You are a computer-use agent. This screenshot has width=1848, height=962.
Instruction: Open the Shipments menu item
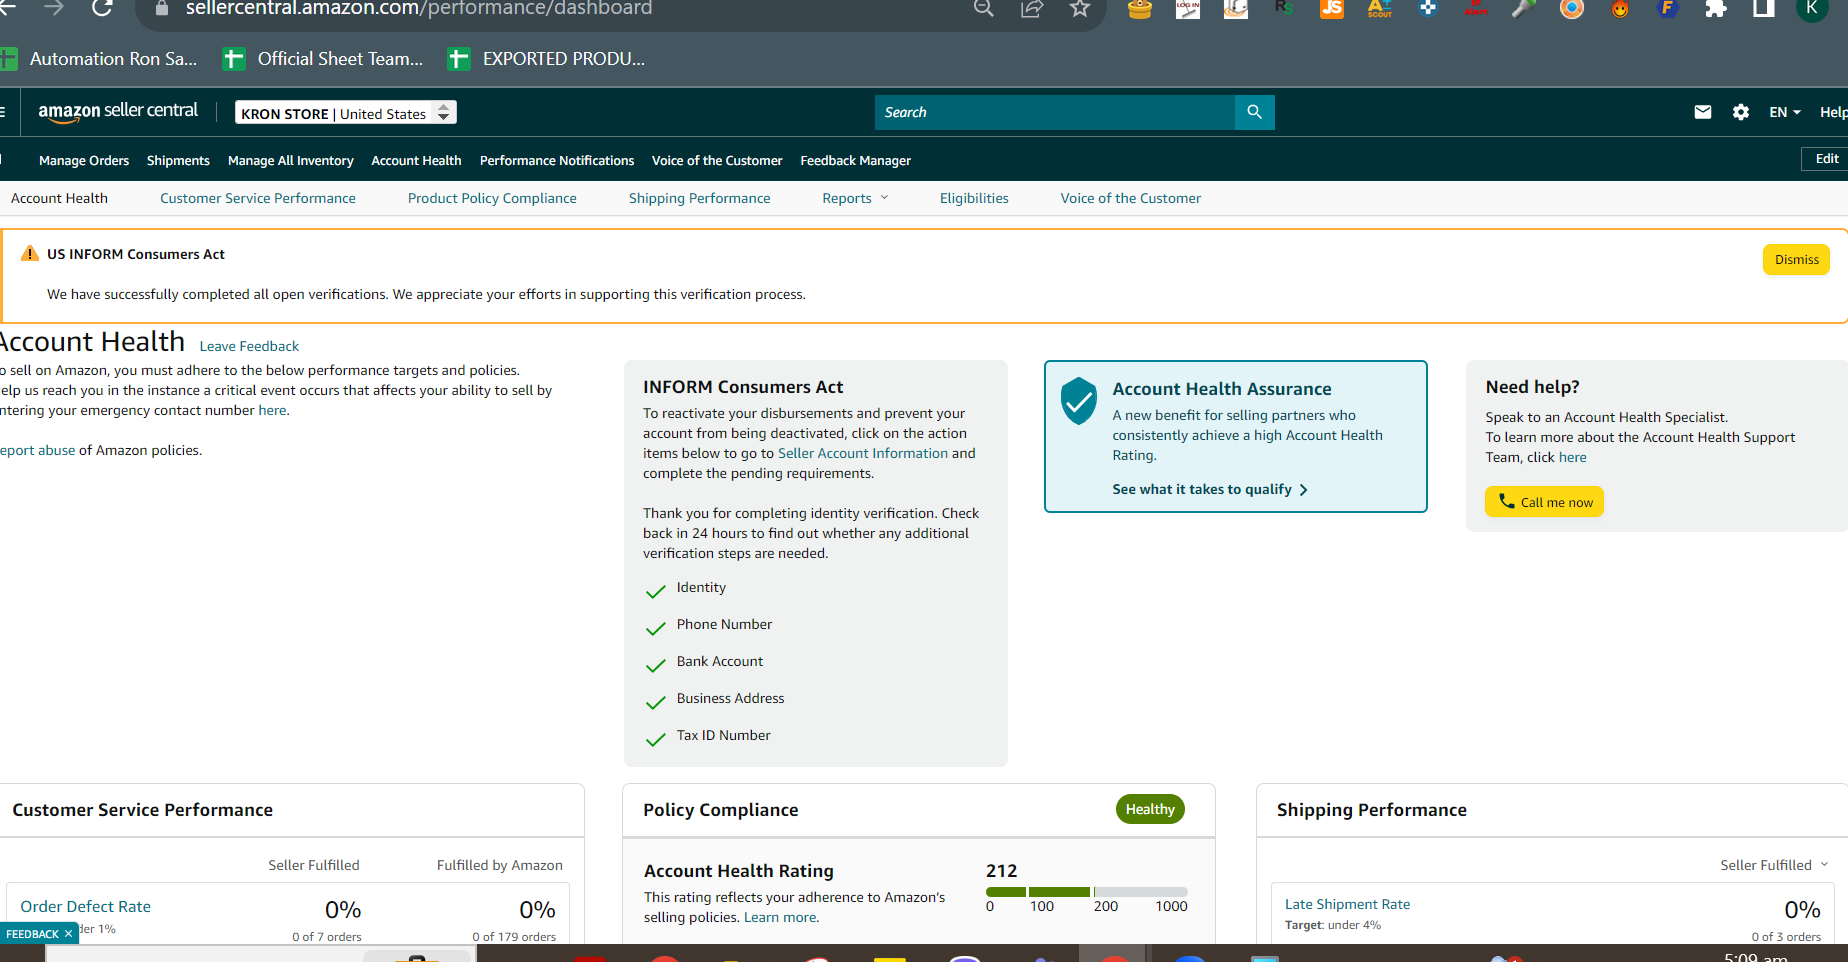pyautogui.click(x=178, y=160)
